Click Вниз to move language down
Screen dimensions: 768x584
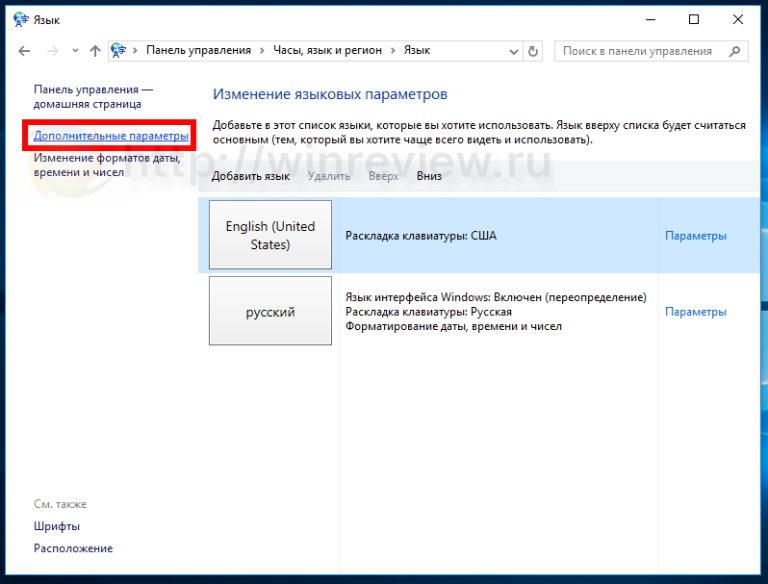(x=428, y=176)
